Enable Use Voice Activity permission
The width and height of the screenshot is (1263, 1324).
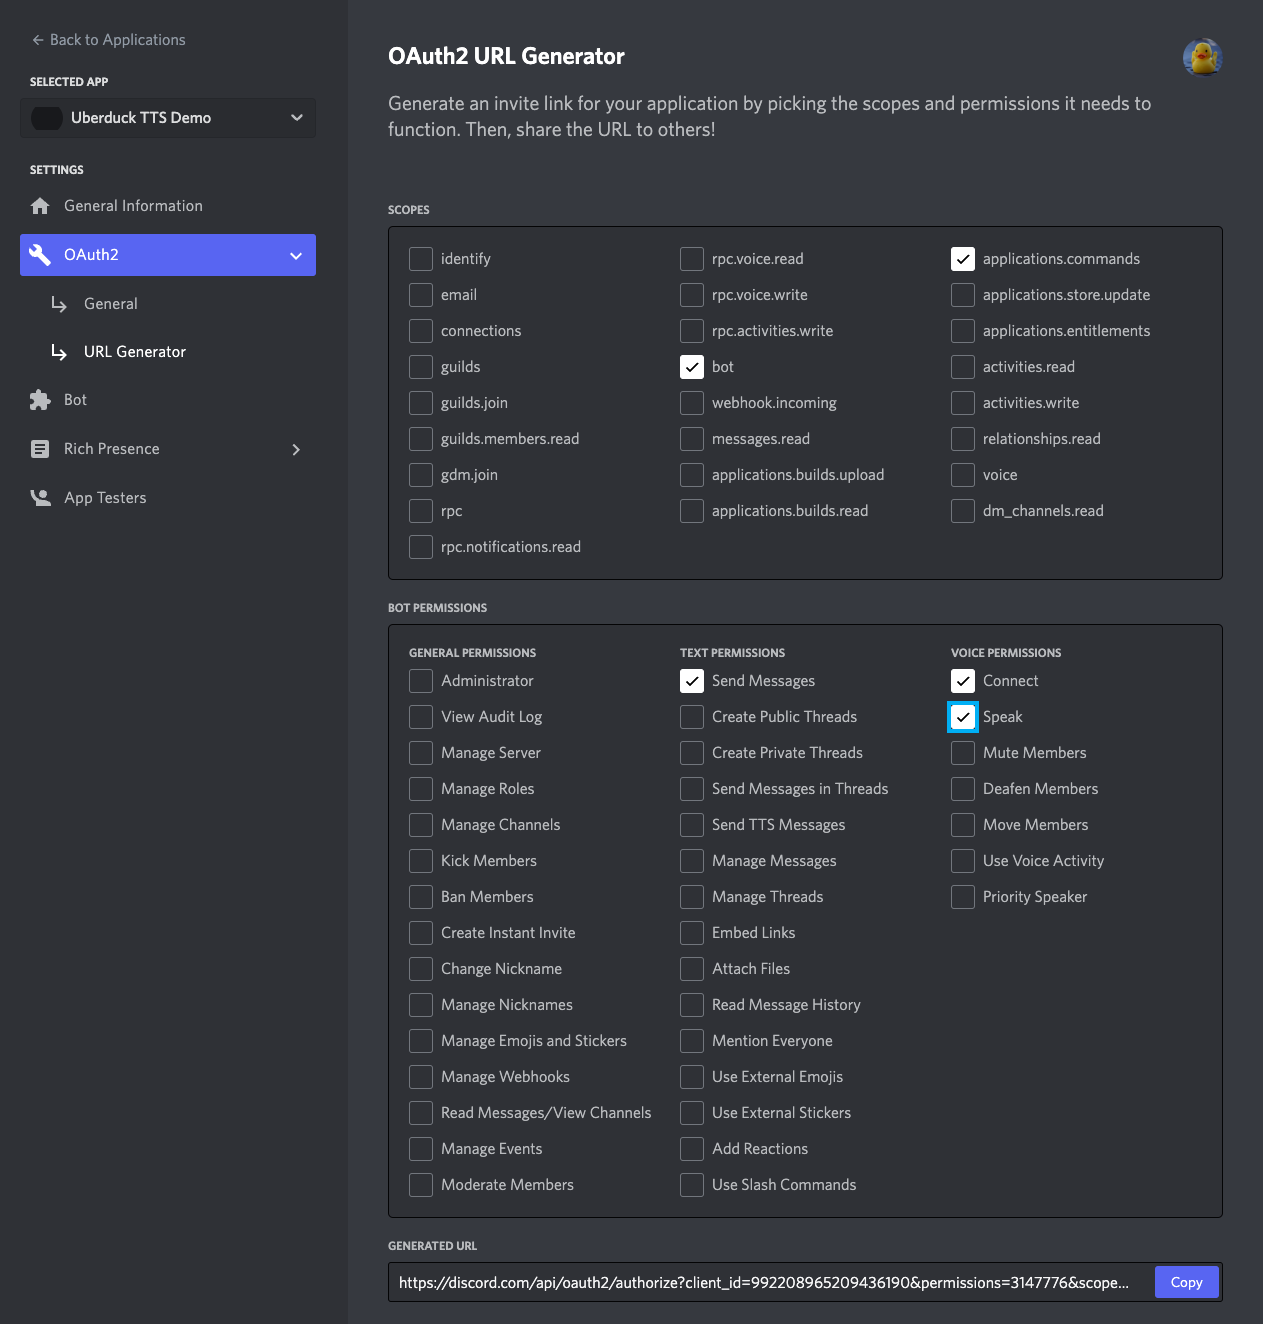click(963, 861)
